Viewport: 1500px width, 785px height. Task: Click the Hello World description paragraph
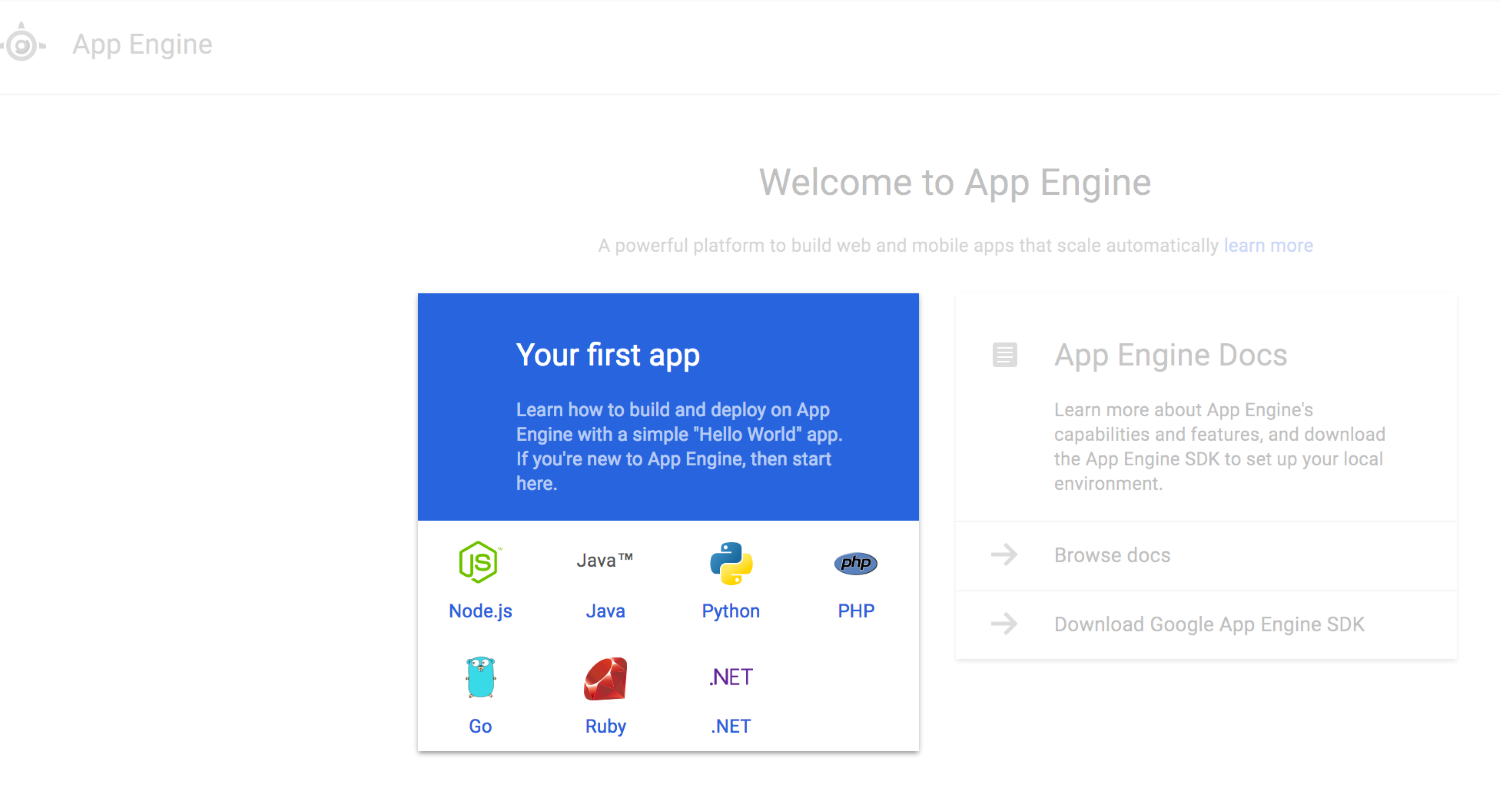[680, 446]
